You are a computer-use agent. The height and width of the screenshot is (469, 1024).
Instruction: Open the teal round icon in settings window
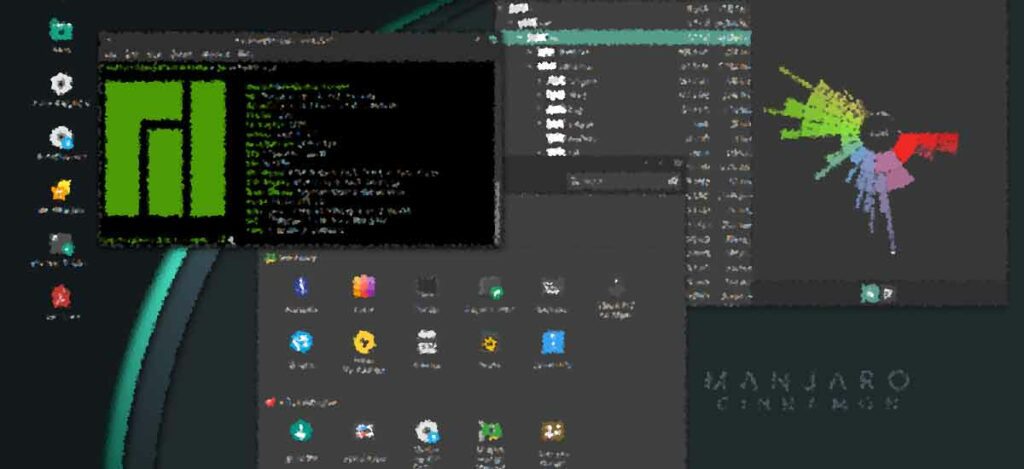tap(301, 430)
